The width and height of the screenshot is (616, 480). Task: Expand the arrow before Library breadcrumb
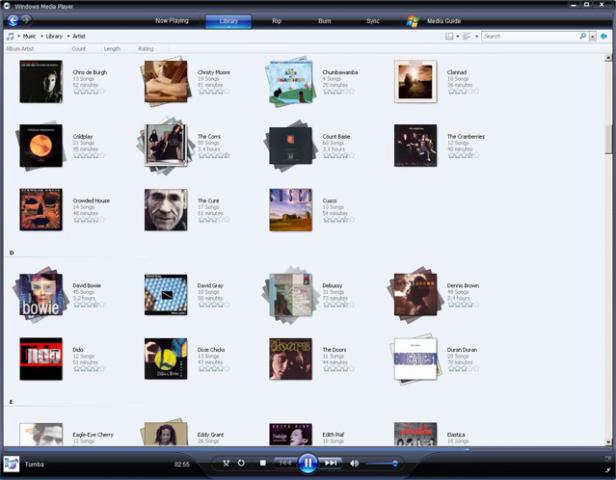point(42,36)
